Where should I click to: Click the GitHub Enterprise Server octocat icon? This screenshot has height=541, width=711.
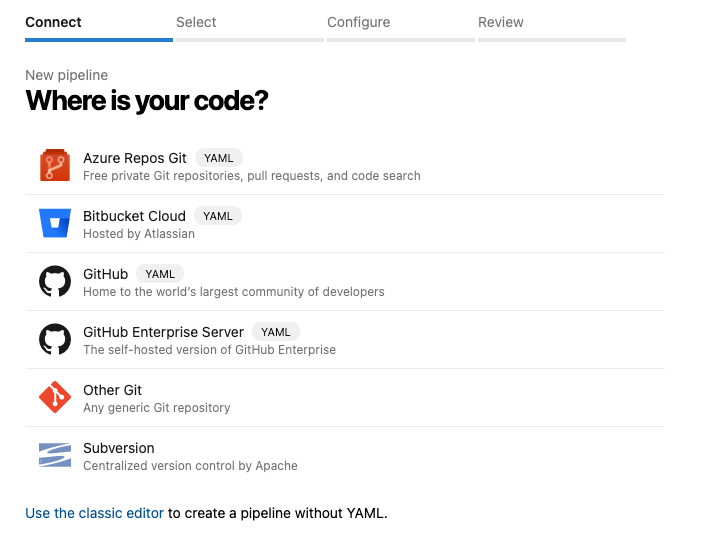click(x=55, y=339)
